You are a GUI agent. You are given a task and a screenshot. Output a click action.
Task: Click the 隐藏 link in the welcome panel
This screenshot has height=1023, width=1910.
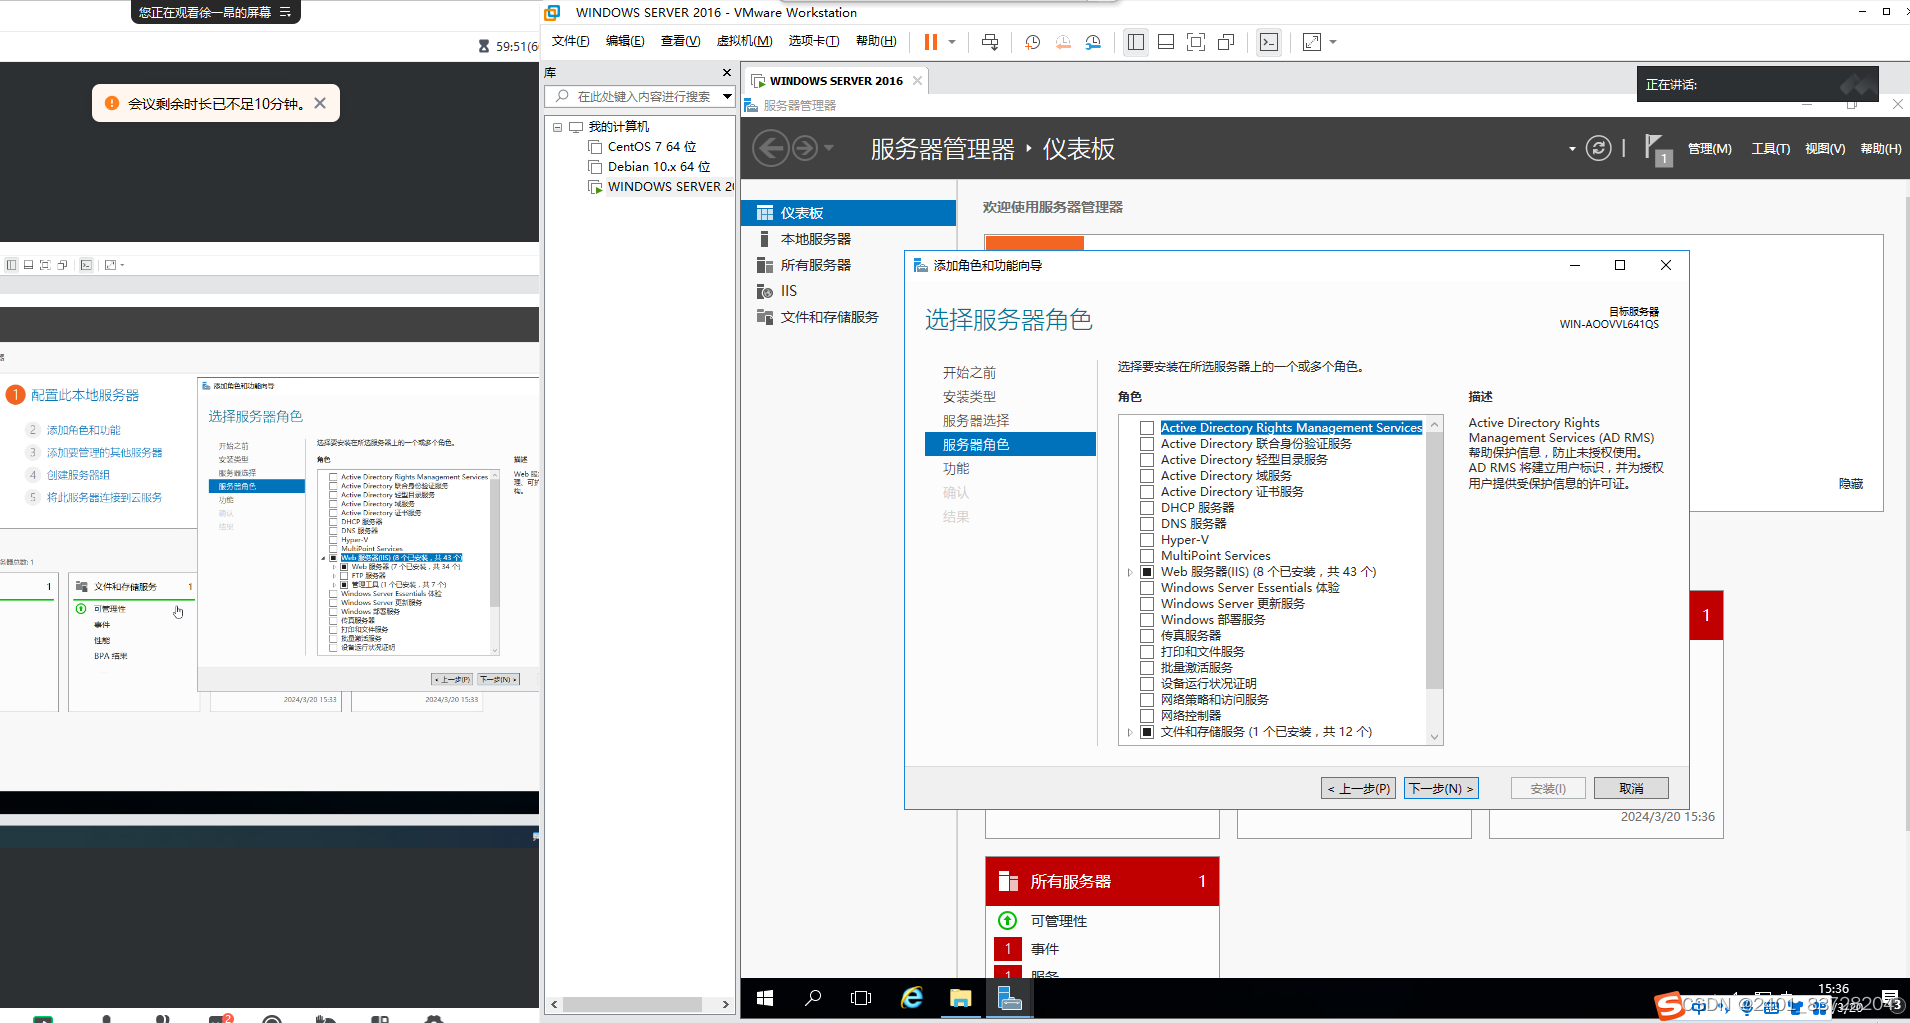[1850, 484]
